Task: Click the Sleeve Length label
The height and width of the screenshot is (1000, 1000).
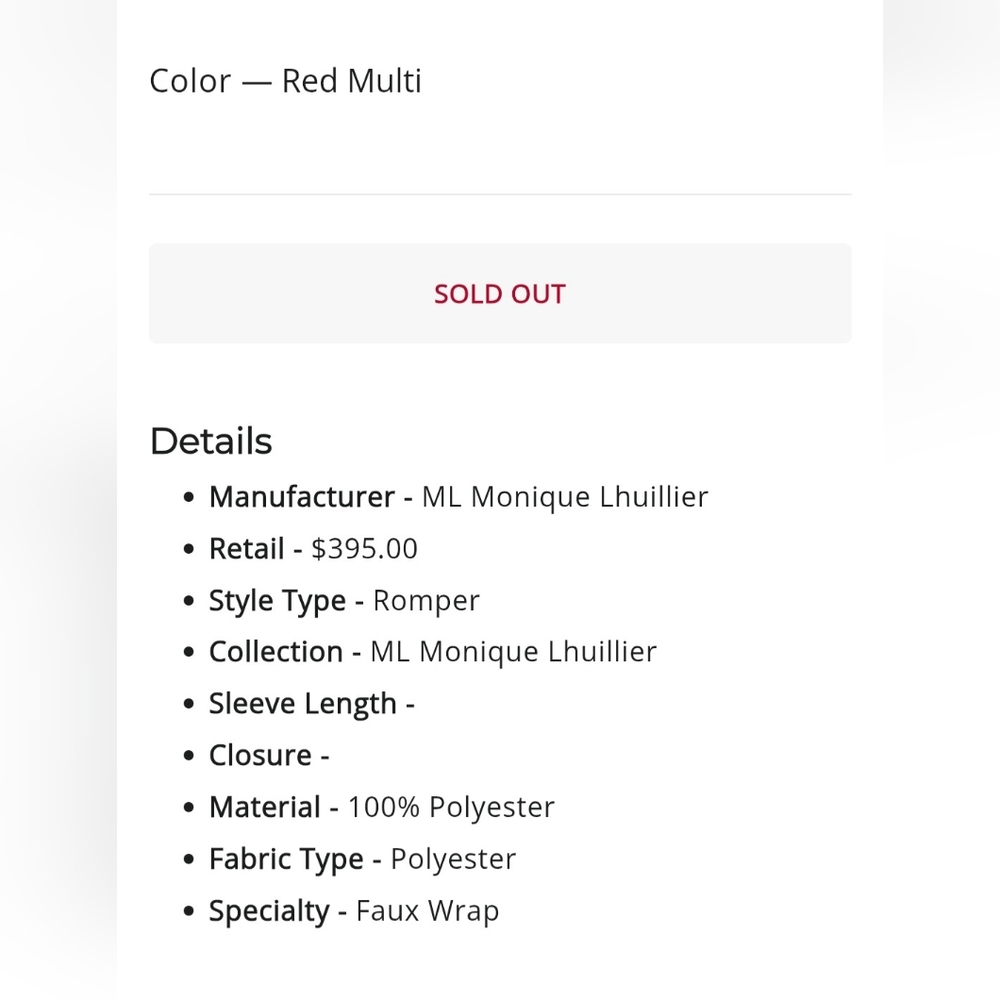Action: click(303, 704)
